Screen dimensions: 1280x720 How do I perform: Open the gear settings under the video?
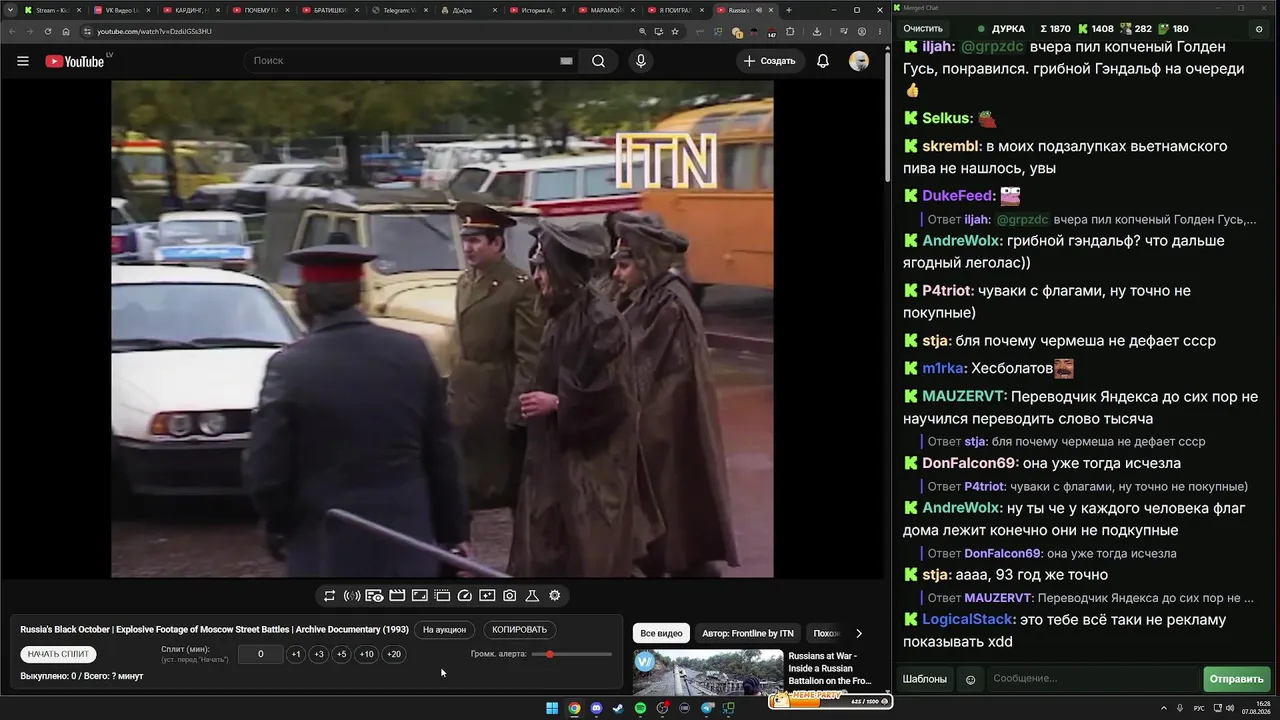coord(555,595)
